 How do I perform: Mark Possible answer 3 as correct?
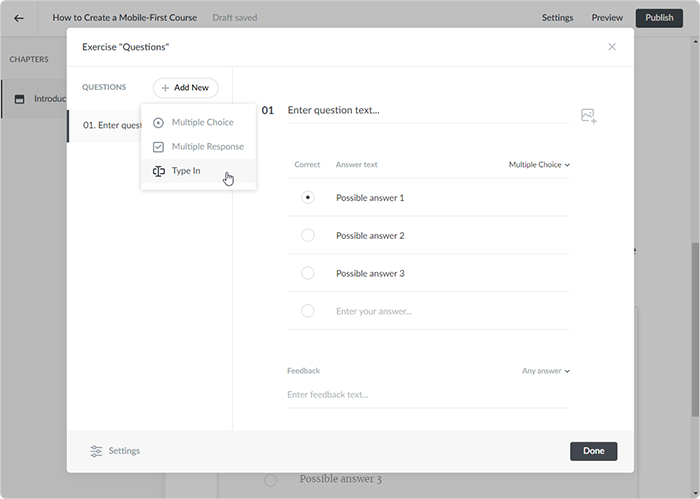[x=308, y=273]
